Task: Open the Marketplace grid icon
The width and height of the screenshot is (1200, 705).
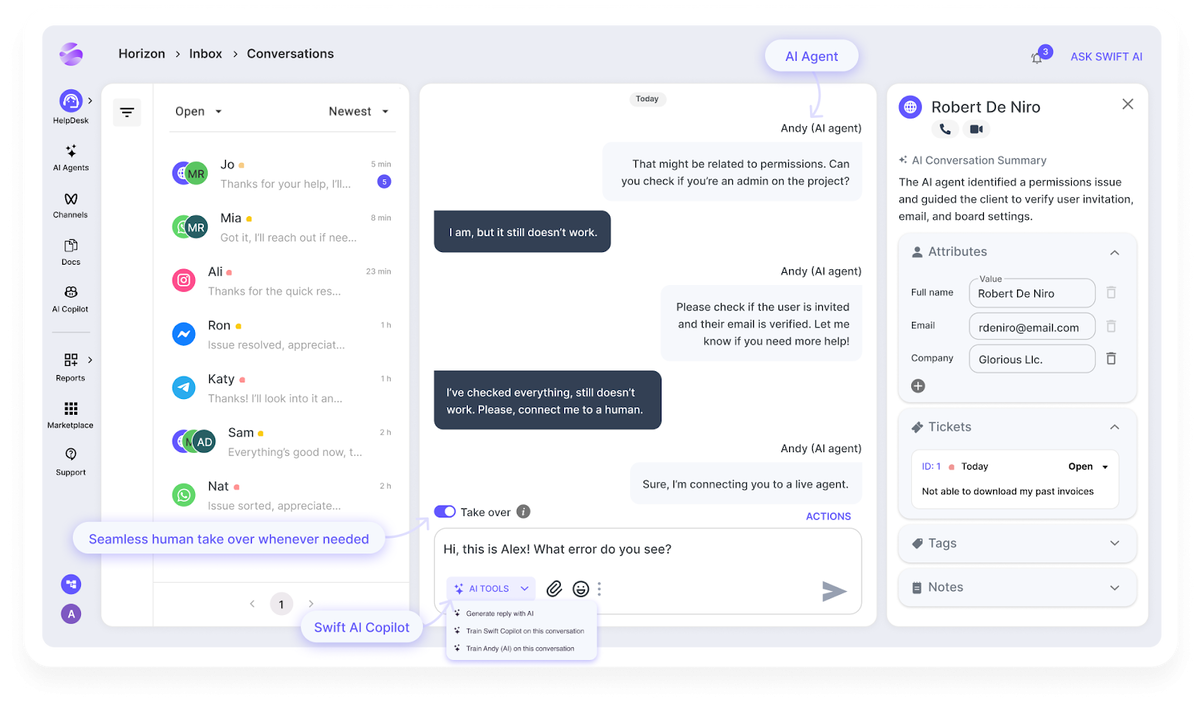Action: pos(70,409)
